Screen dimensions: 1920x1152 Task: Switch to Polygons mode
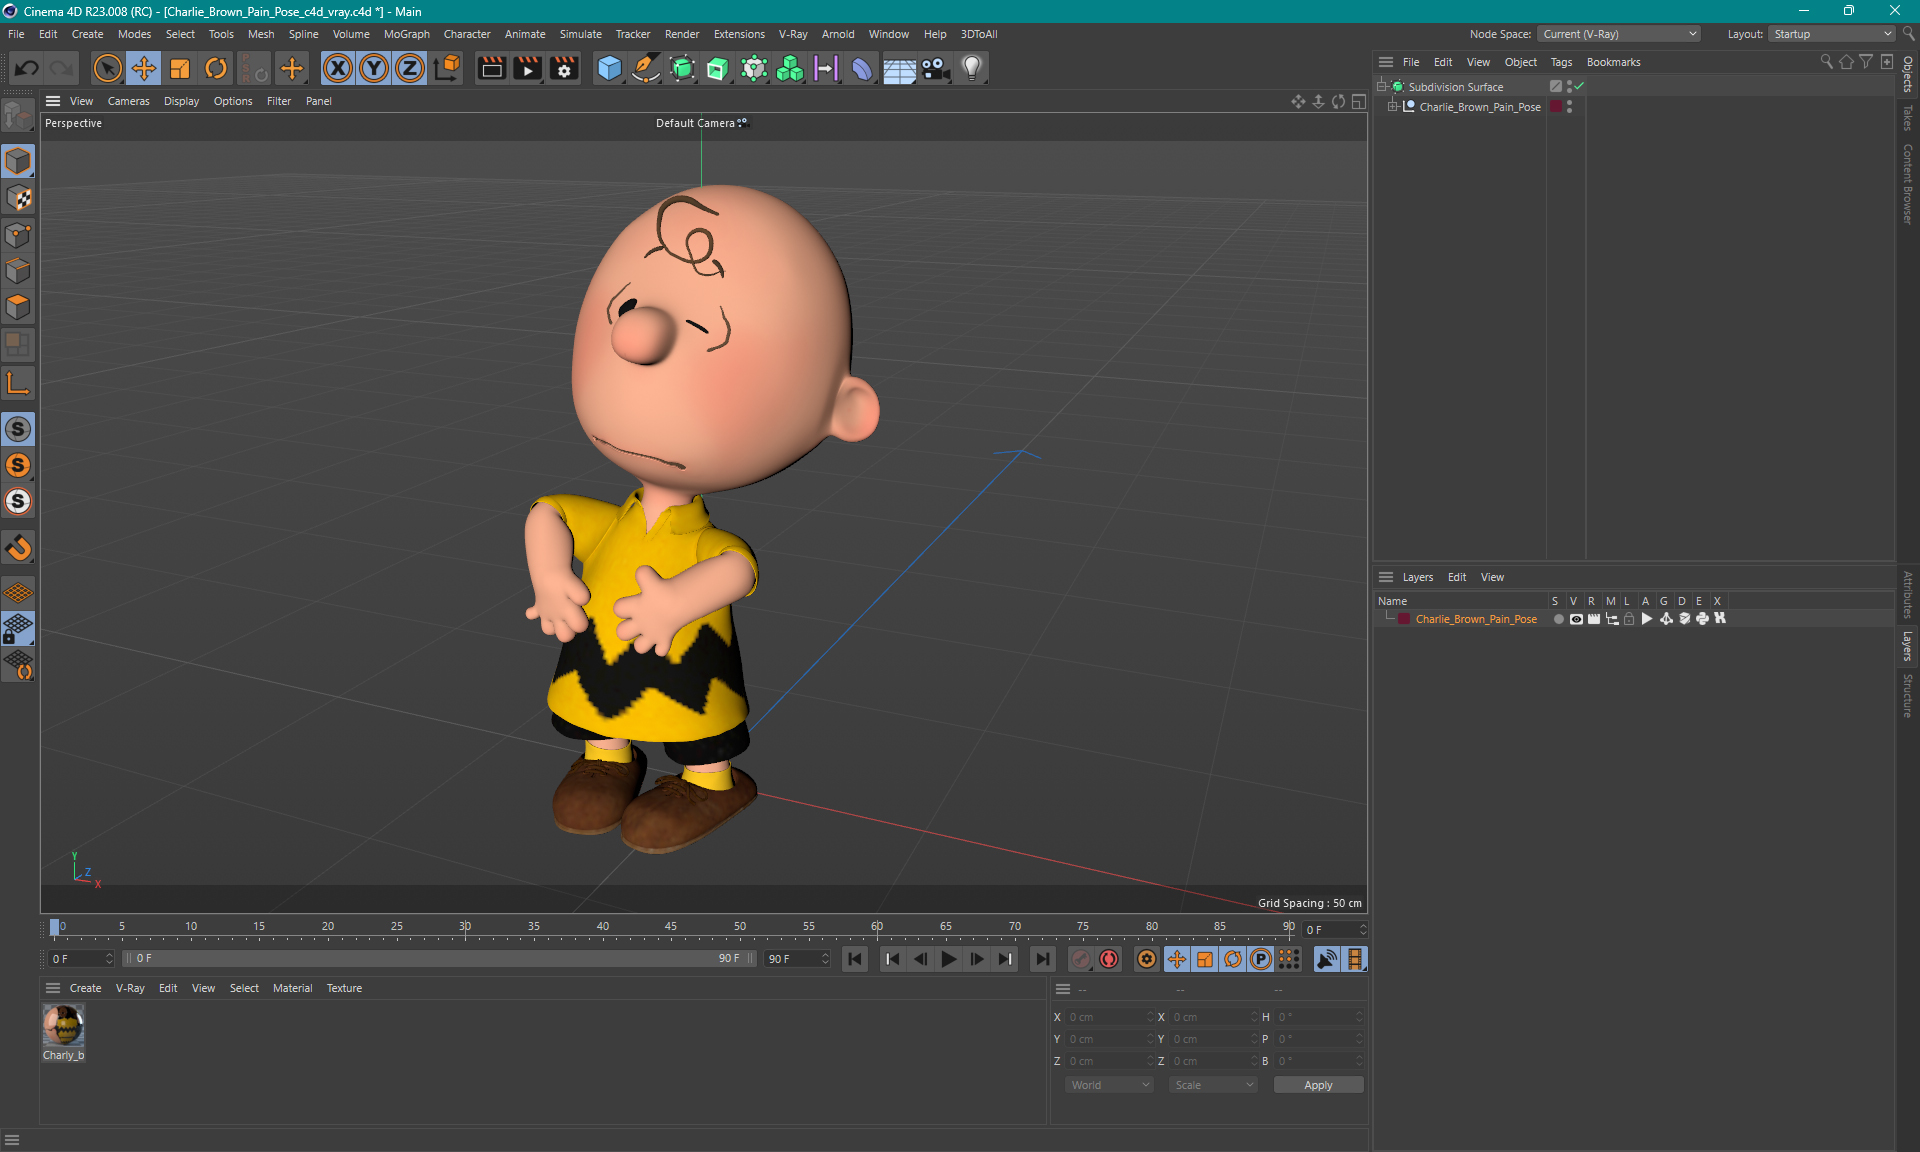coord(18,307)
